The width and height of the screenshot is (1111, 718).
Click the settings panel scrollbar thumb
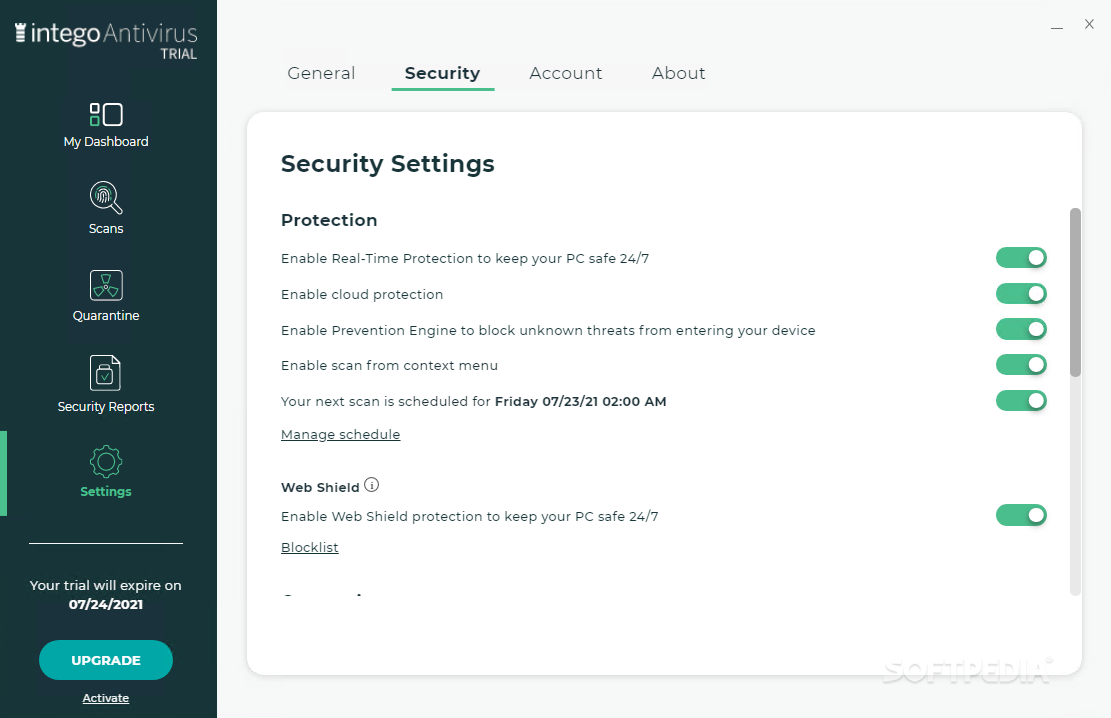click(1075, 292)
